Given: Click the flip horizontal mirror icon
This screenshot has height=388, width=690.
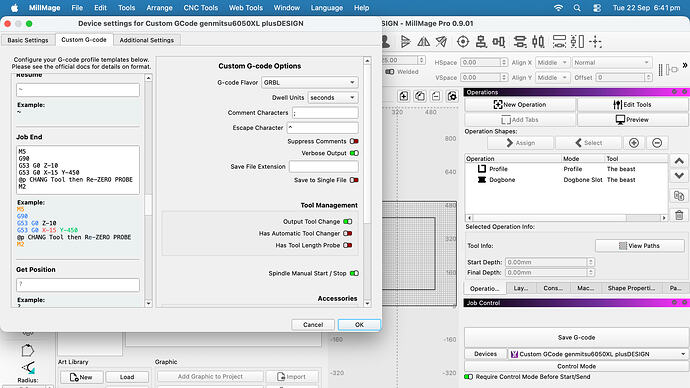Looking at the screenshot, I should pos(423,42).
